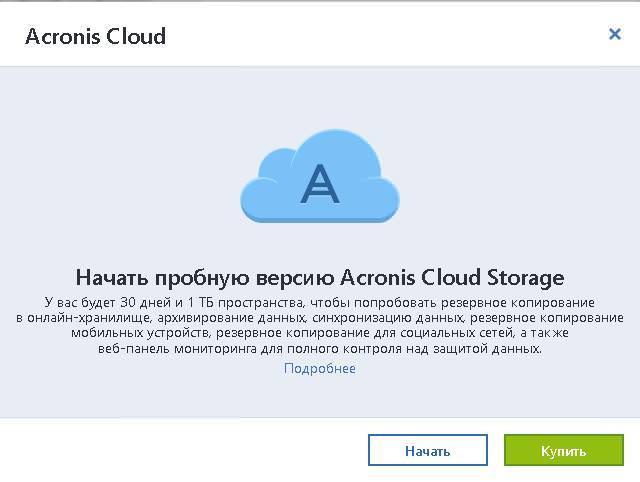Click the description line starting У вас будет
The width and height of the screenshot is (640, 482).
pos(320,302)
